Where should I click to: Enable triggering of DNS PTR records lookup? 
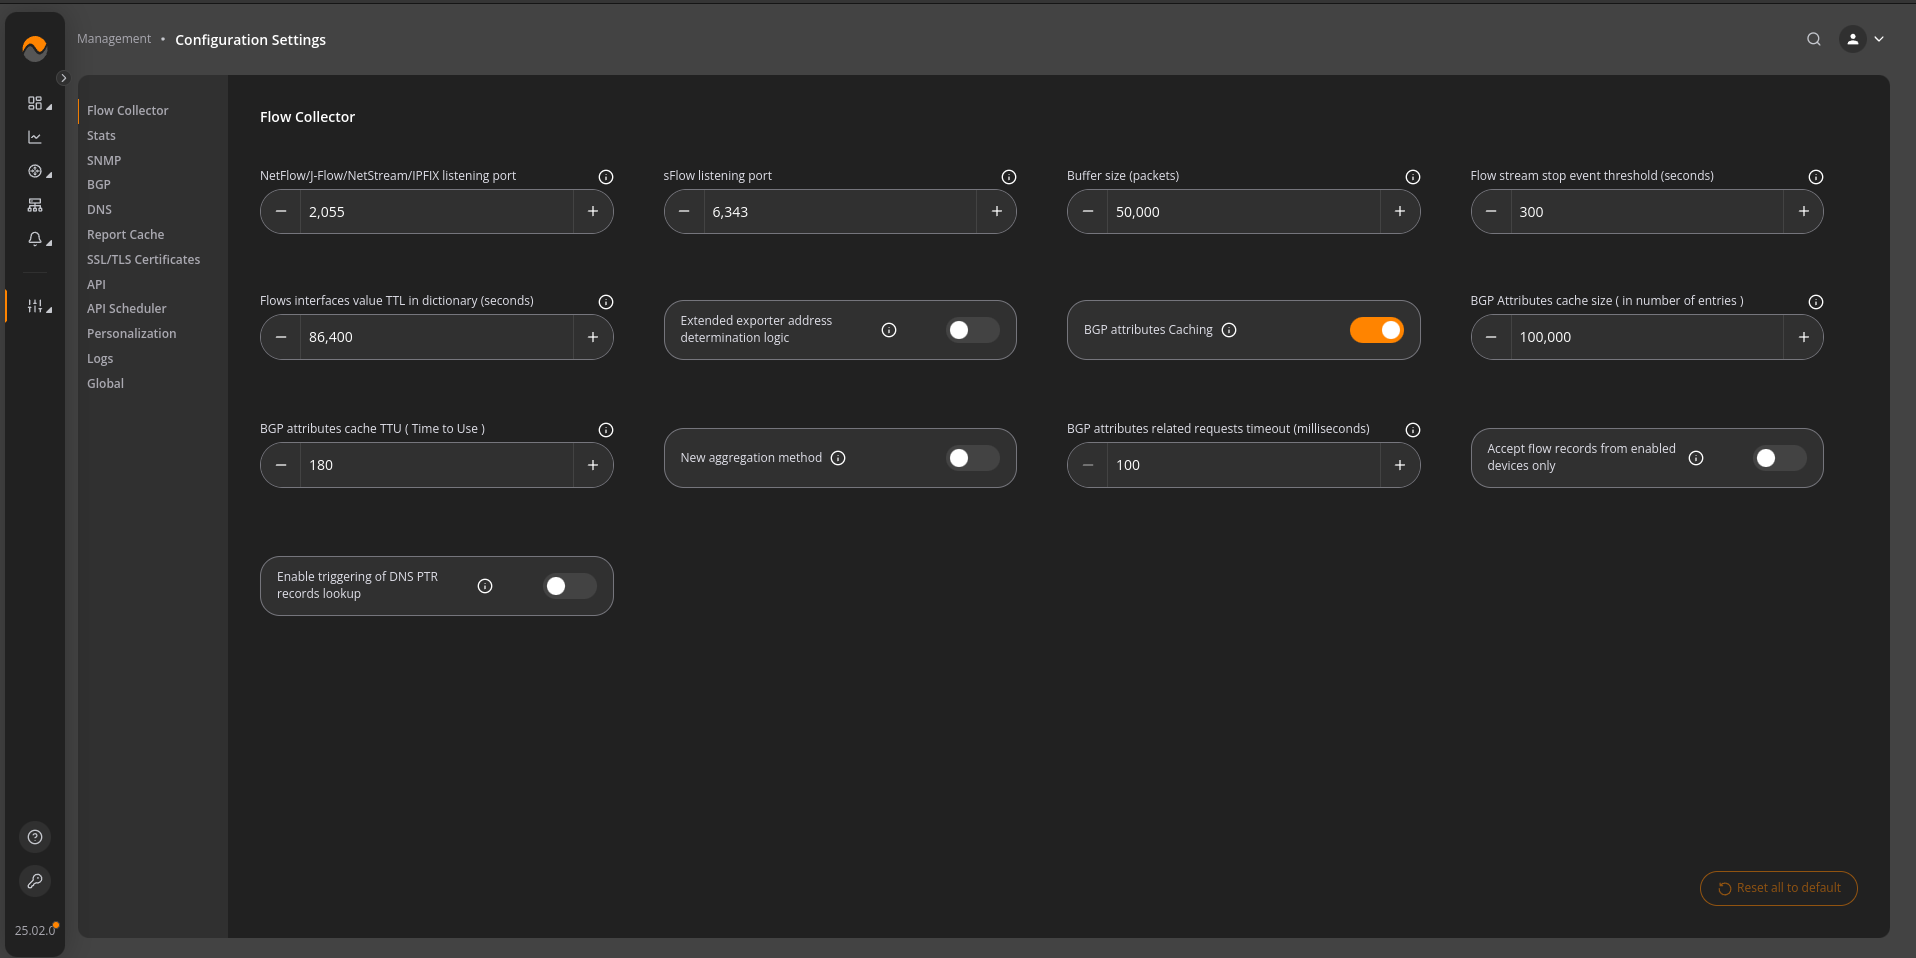pyautogui.click(x=569, y=586)
